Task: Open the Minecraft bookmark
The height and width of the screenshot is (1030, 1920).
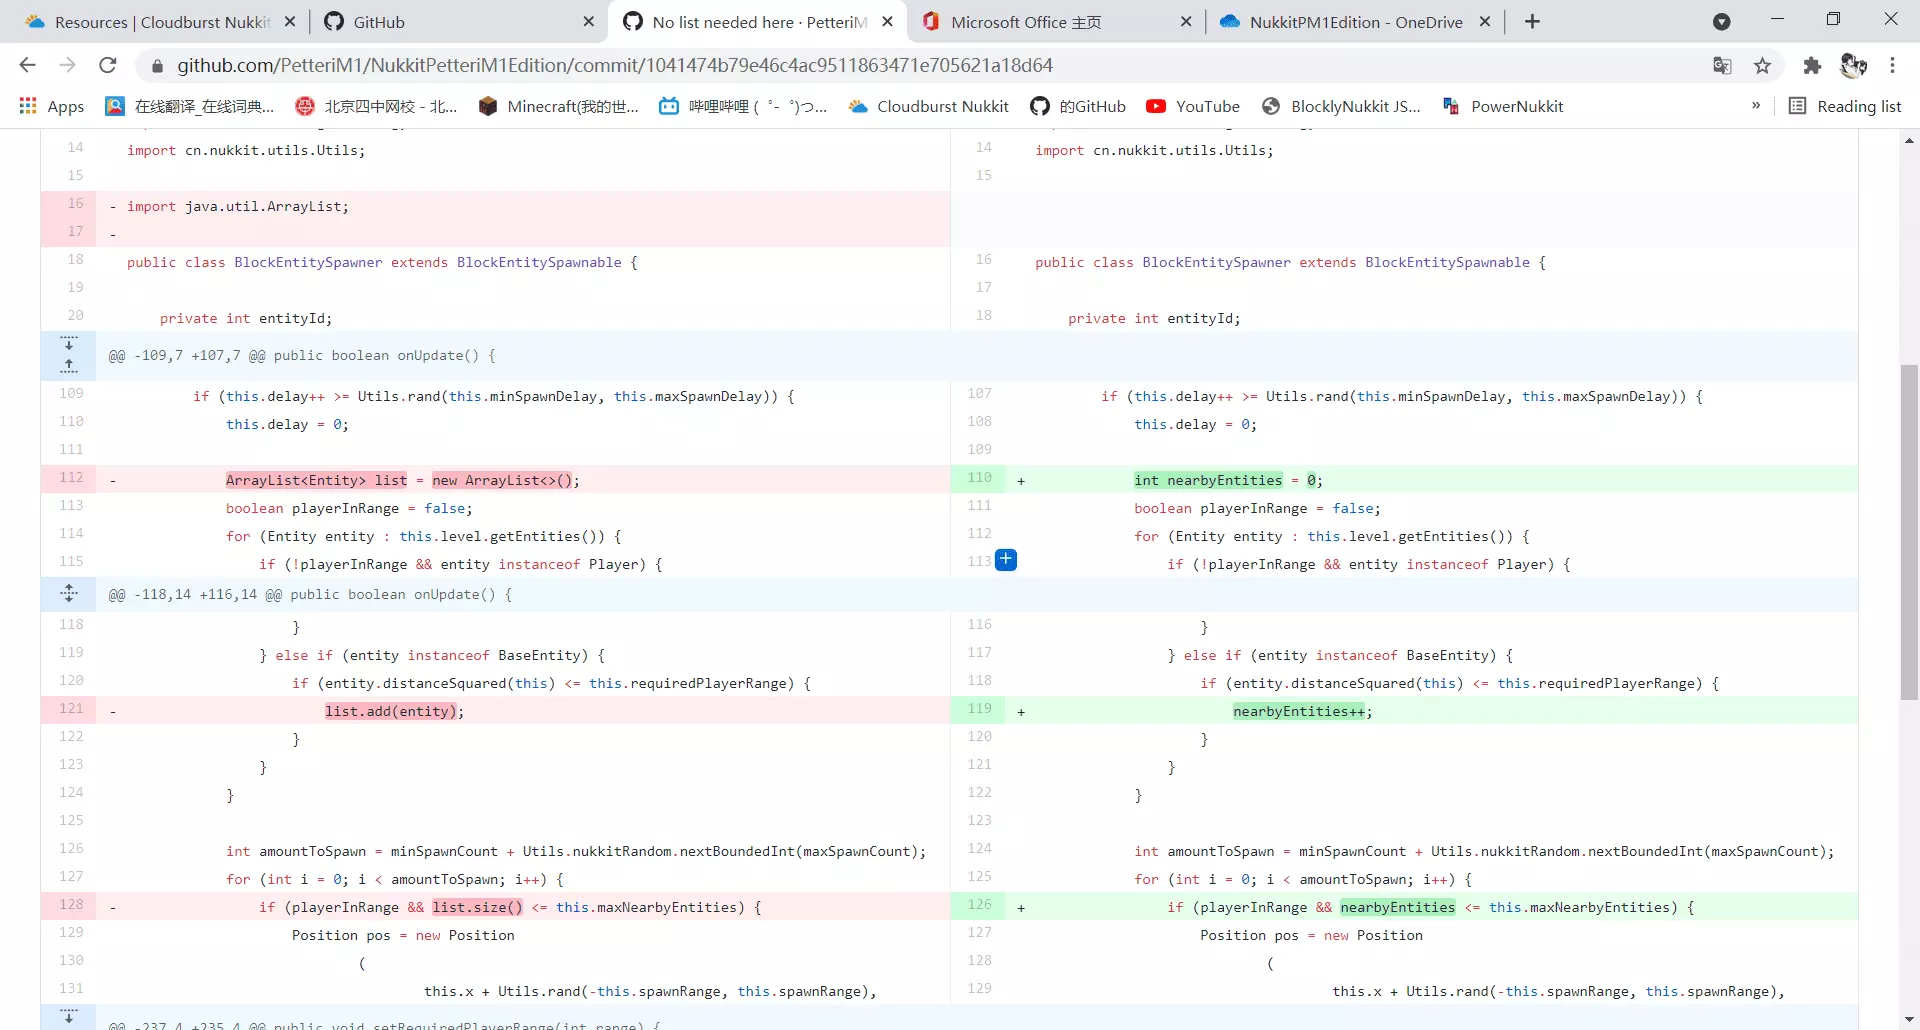Action: coord(558,106)
